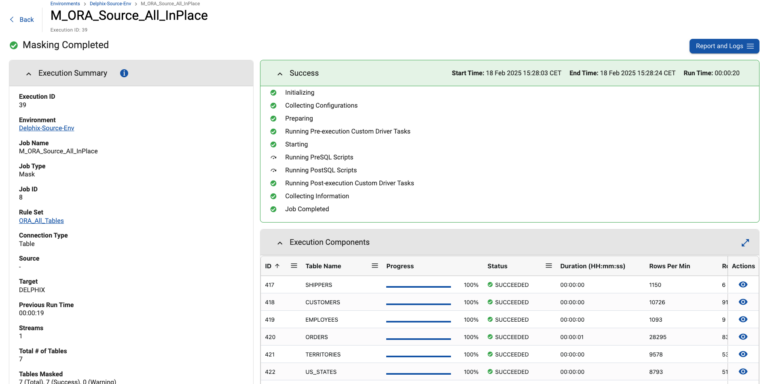Click the Collecting Configurations check icon

coord(273,105)
